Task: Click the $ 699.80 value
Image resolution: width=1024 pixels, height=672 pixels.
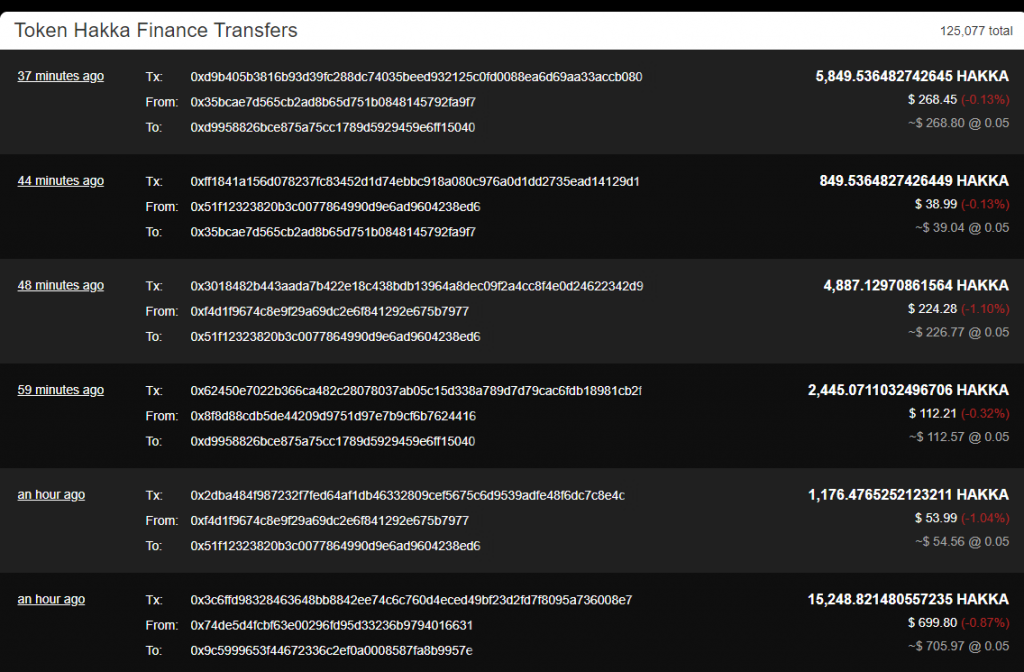Action: (933, 623)
